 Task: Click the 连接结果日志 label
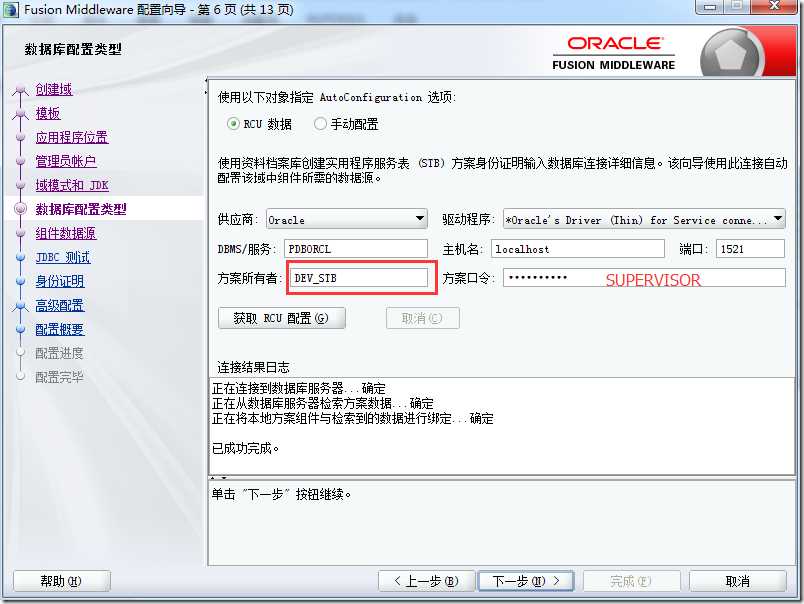coord(253,367)
